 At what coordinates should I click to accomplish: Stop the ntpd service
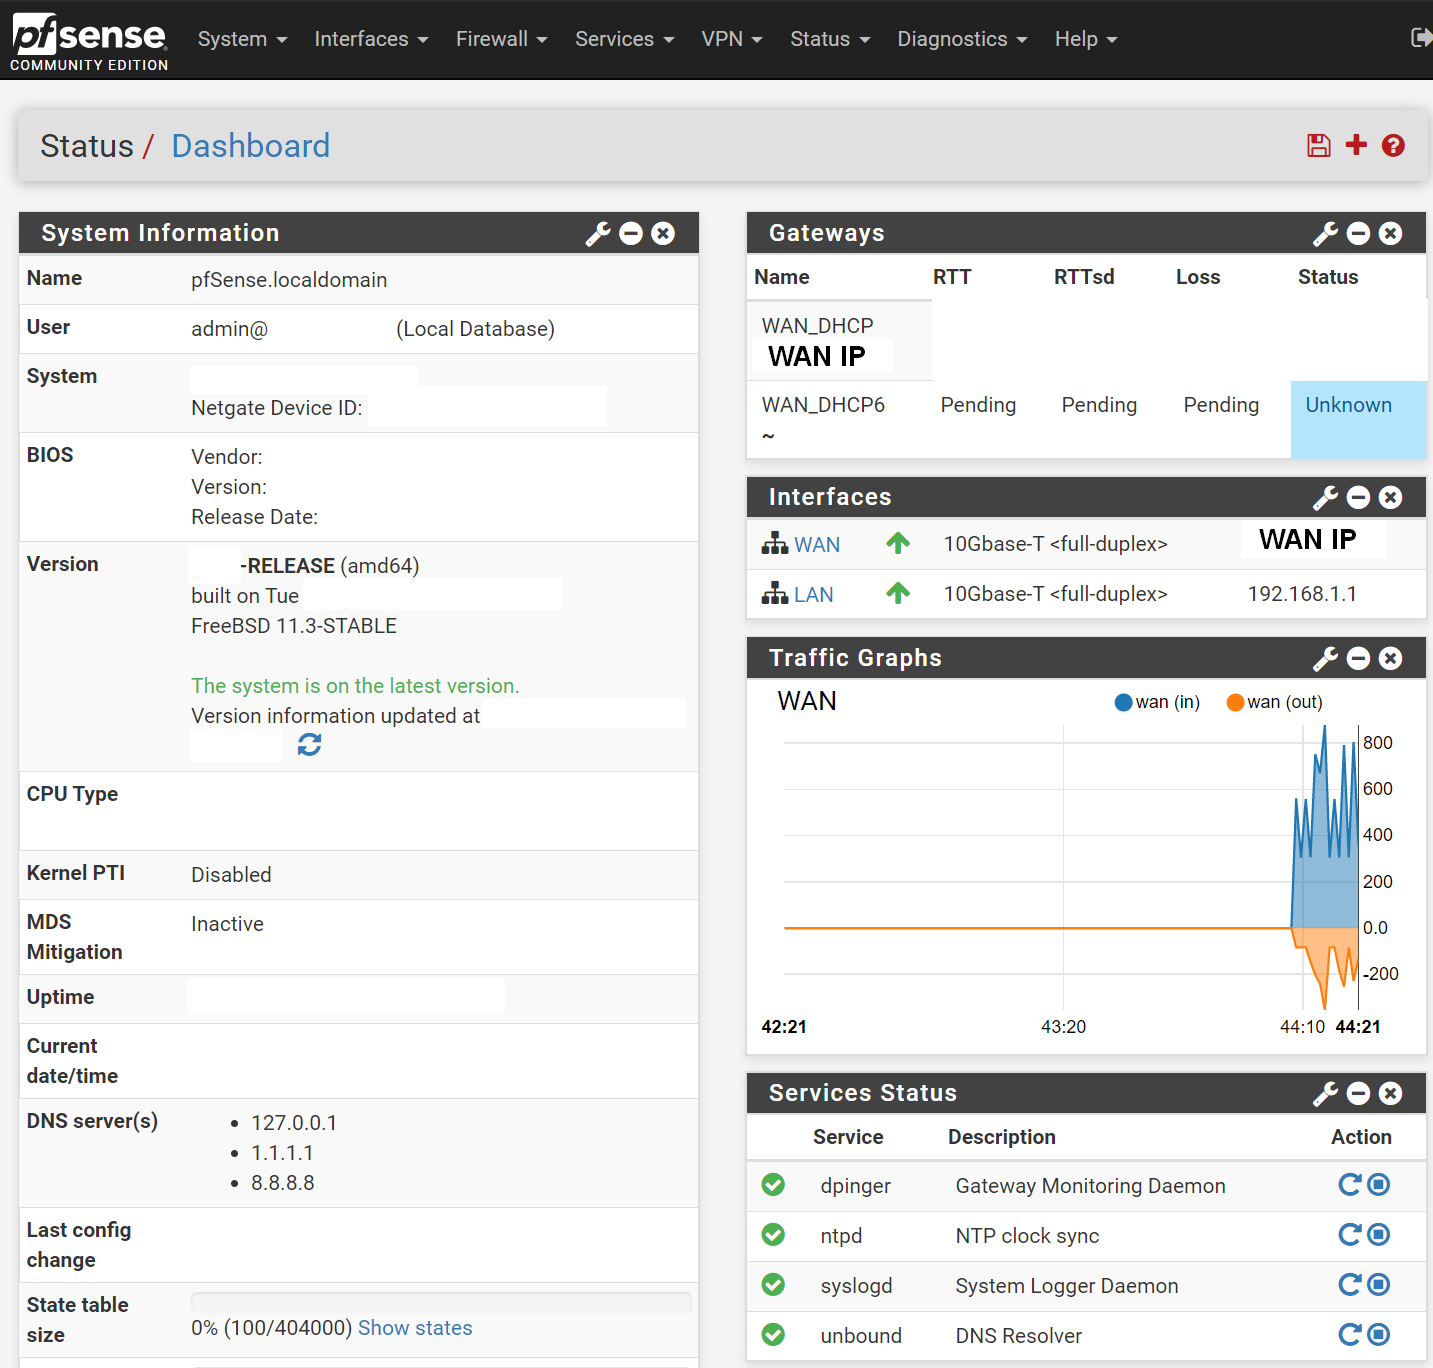(1378, 1235)
